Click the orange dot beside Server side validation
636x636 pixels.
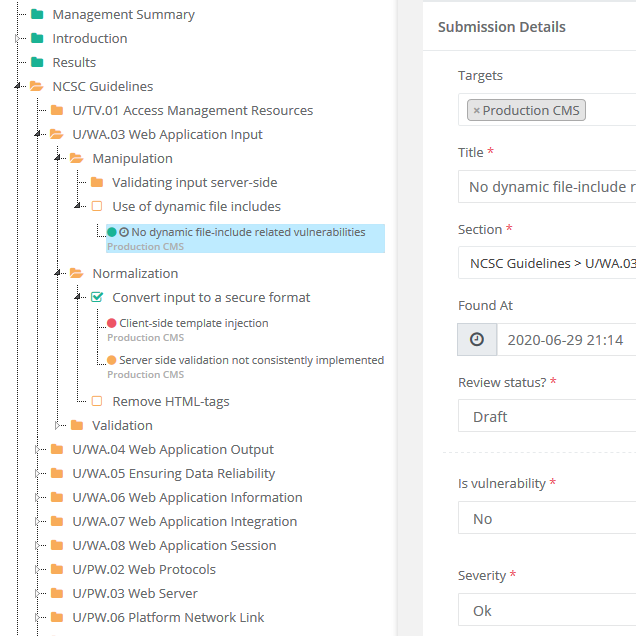pos(112,360)
